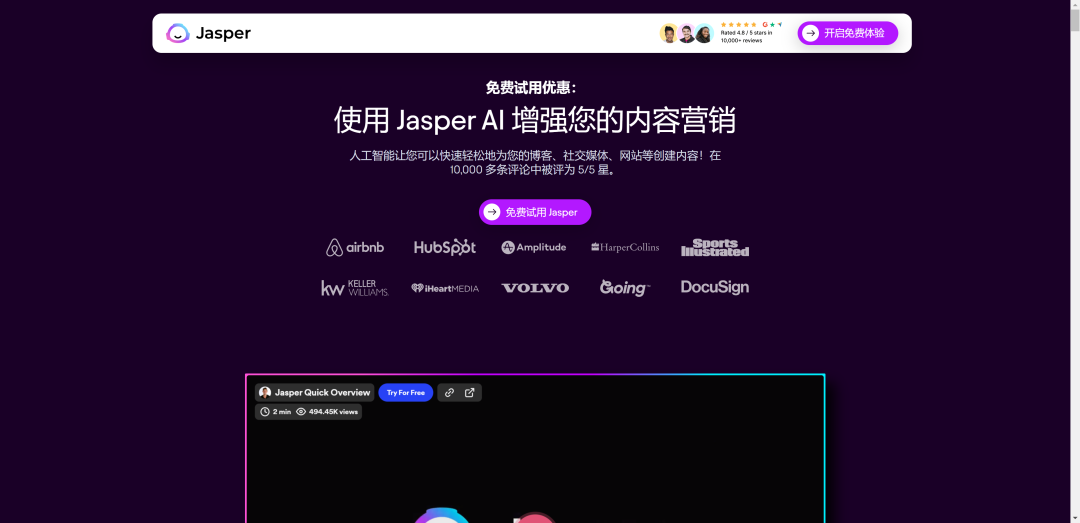Click the Jasper logo in header
Viewport: 1080px width, 523px height.
208,33
